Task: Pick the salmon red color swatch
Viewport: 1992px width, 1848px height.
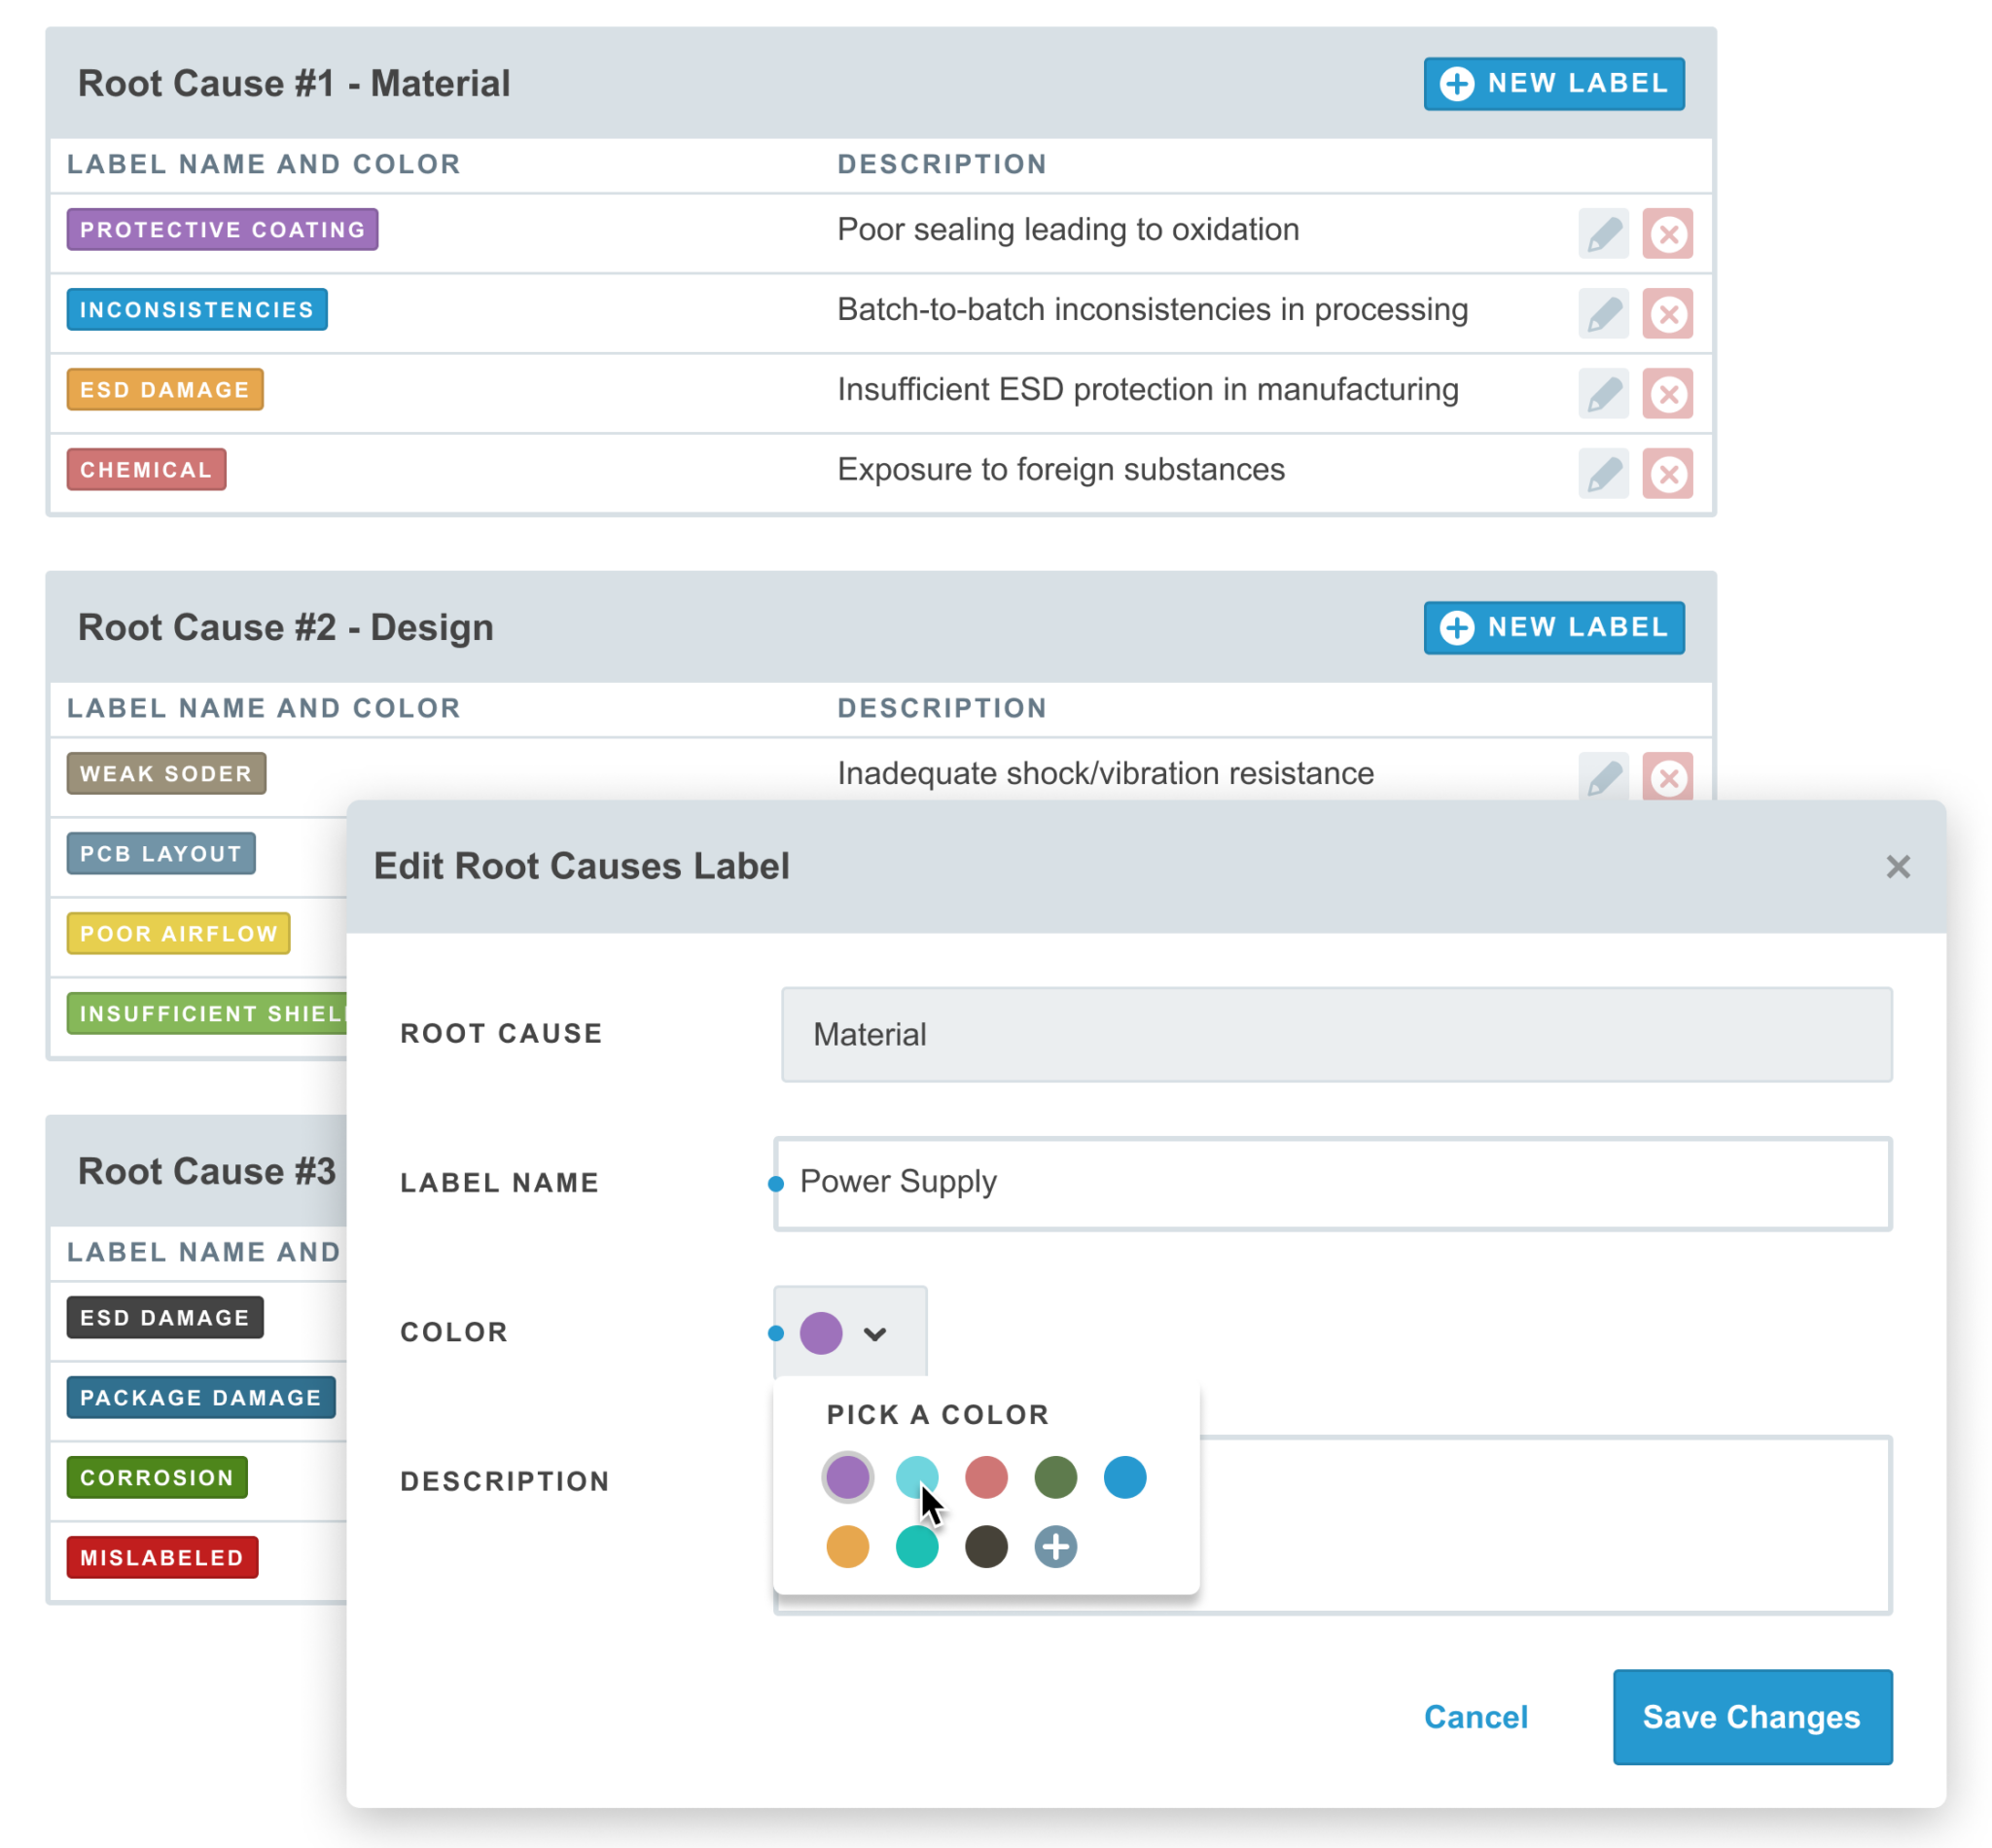Action: pyautogui.click(x=986, y=1477)
